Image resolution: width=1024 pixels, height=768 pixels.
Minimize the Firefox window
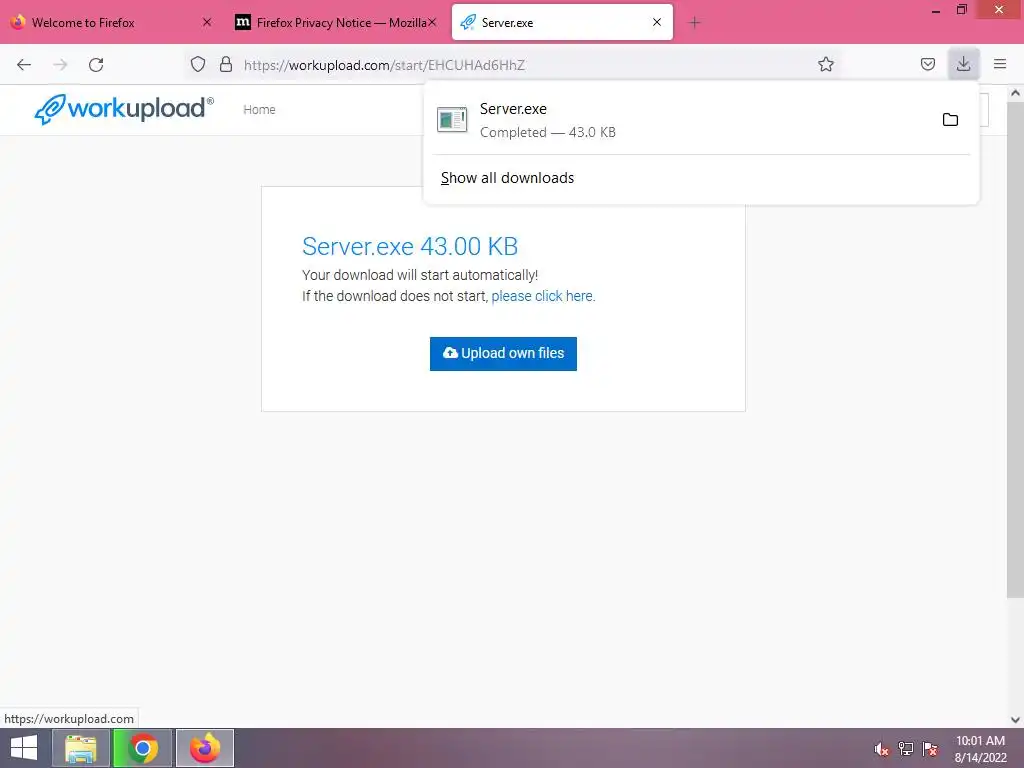936,10
